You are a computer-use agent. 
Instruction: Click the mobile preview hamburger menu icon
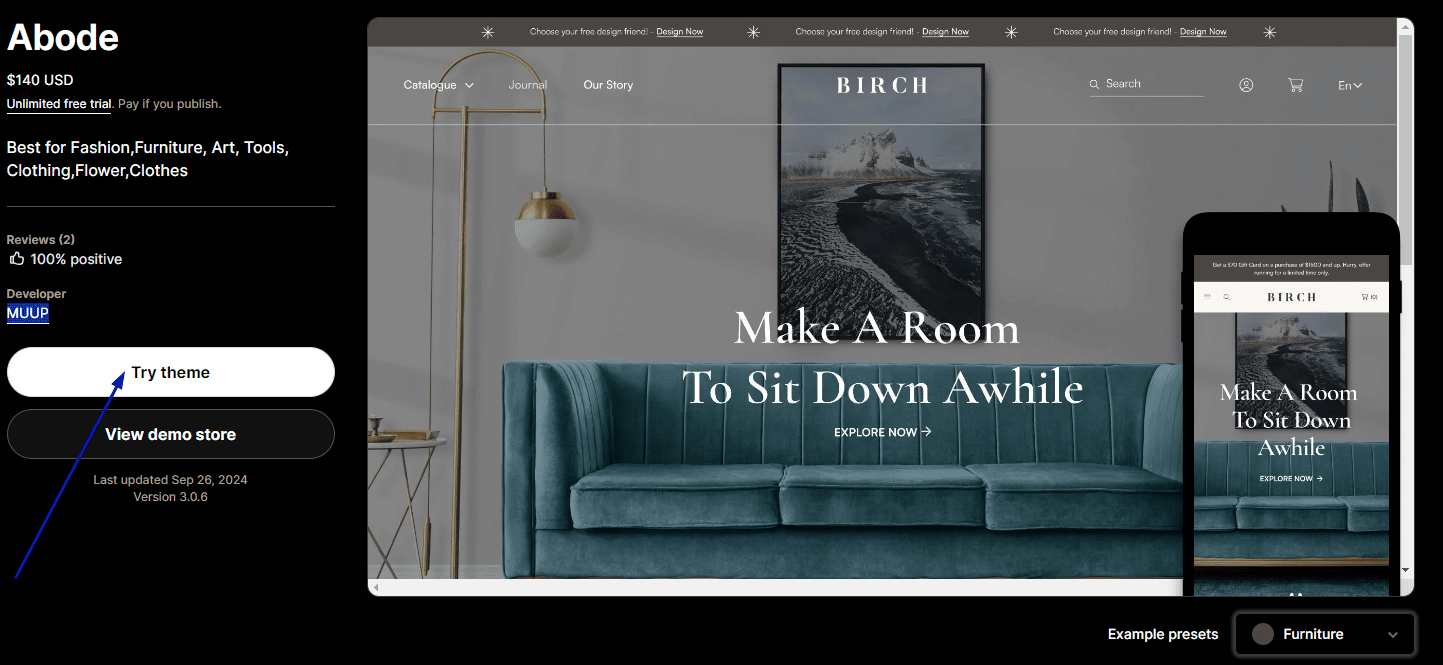pos(1207,297)
